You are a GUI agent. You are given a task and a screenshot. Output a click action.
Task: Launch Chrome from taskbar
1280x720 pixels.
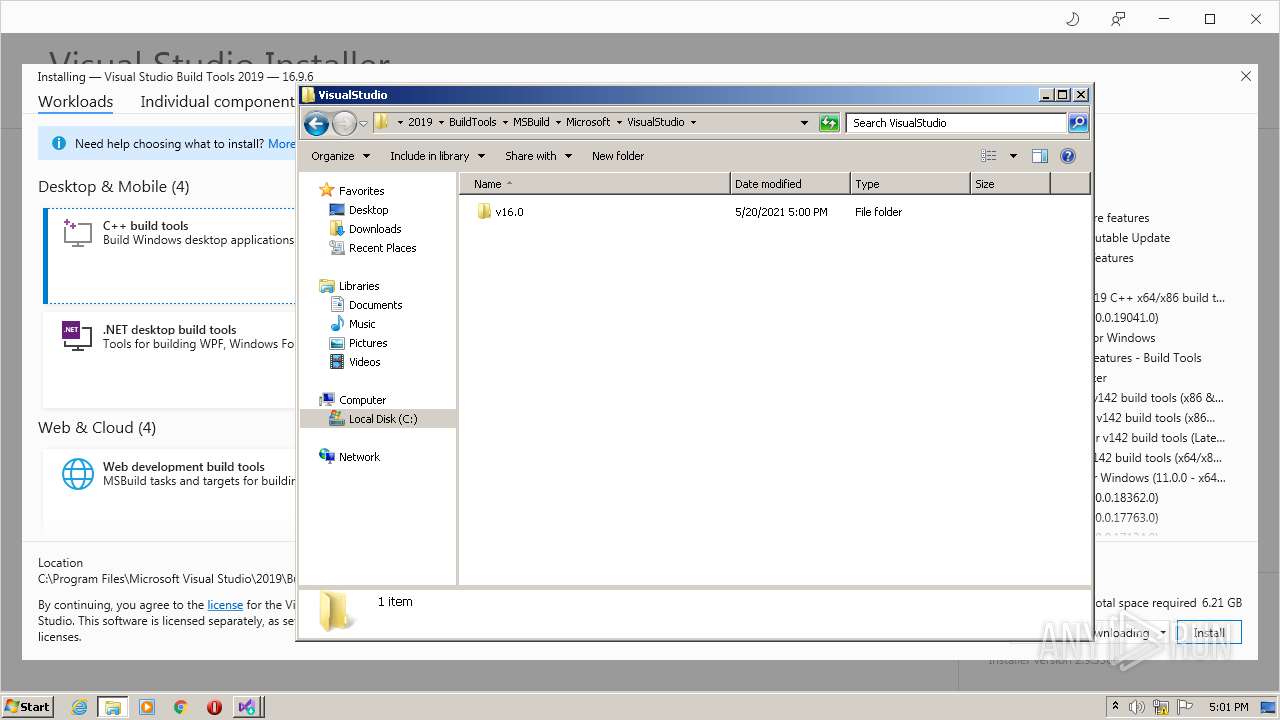pos(180,707)
